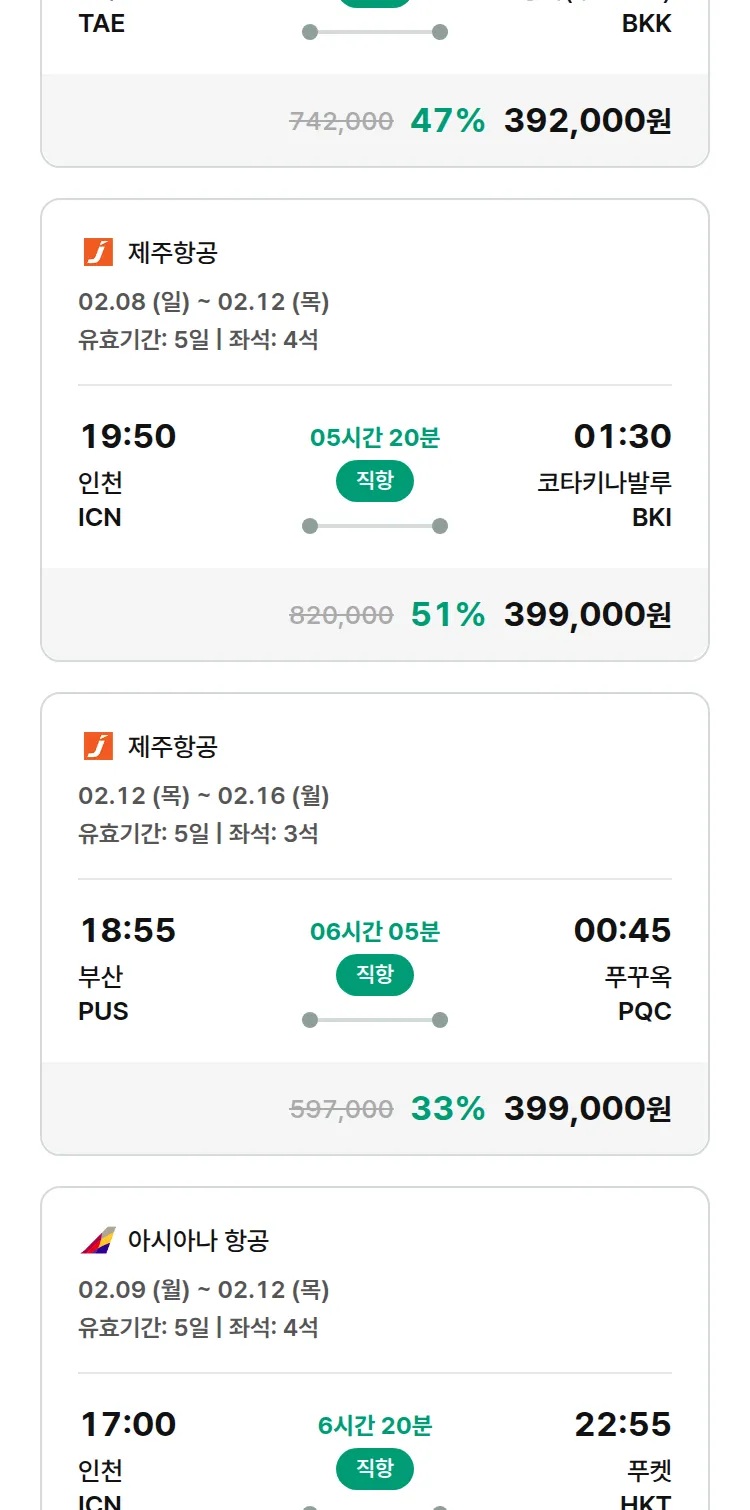Screen dimensions: 750x1510
Task: Click the 00:45 Phu Quoc arrival time
Action: (x=622, y=931)
